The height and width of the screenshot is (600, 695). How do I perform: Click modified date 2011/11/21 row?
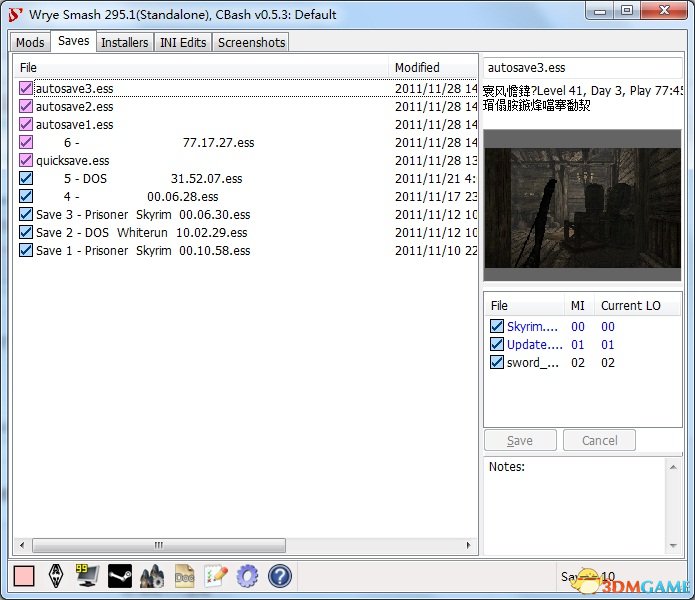pyautogui.click(x=435, y=179)
